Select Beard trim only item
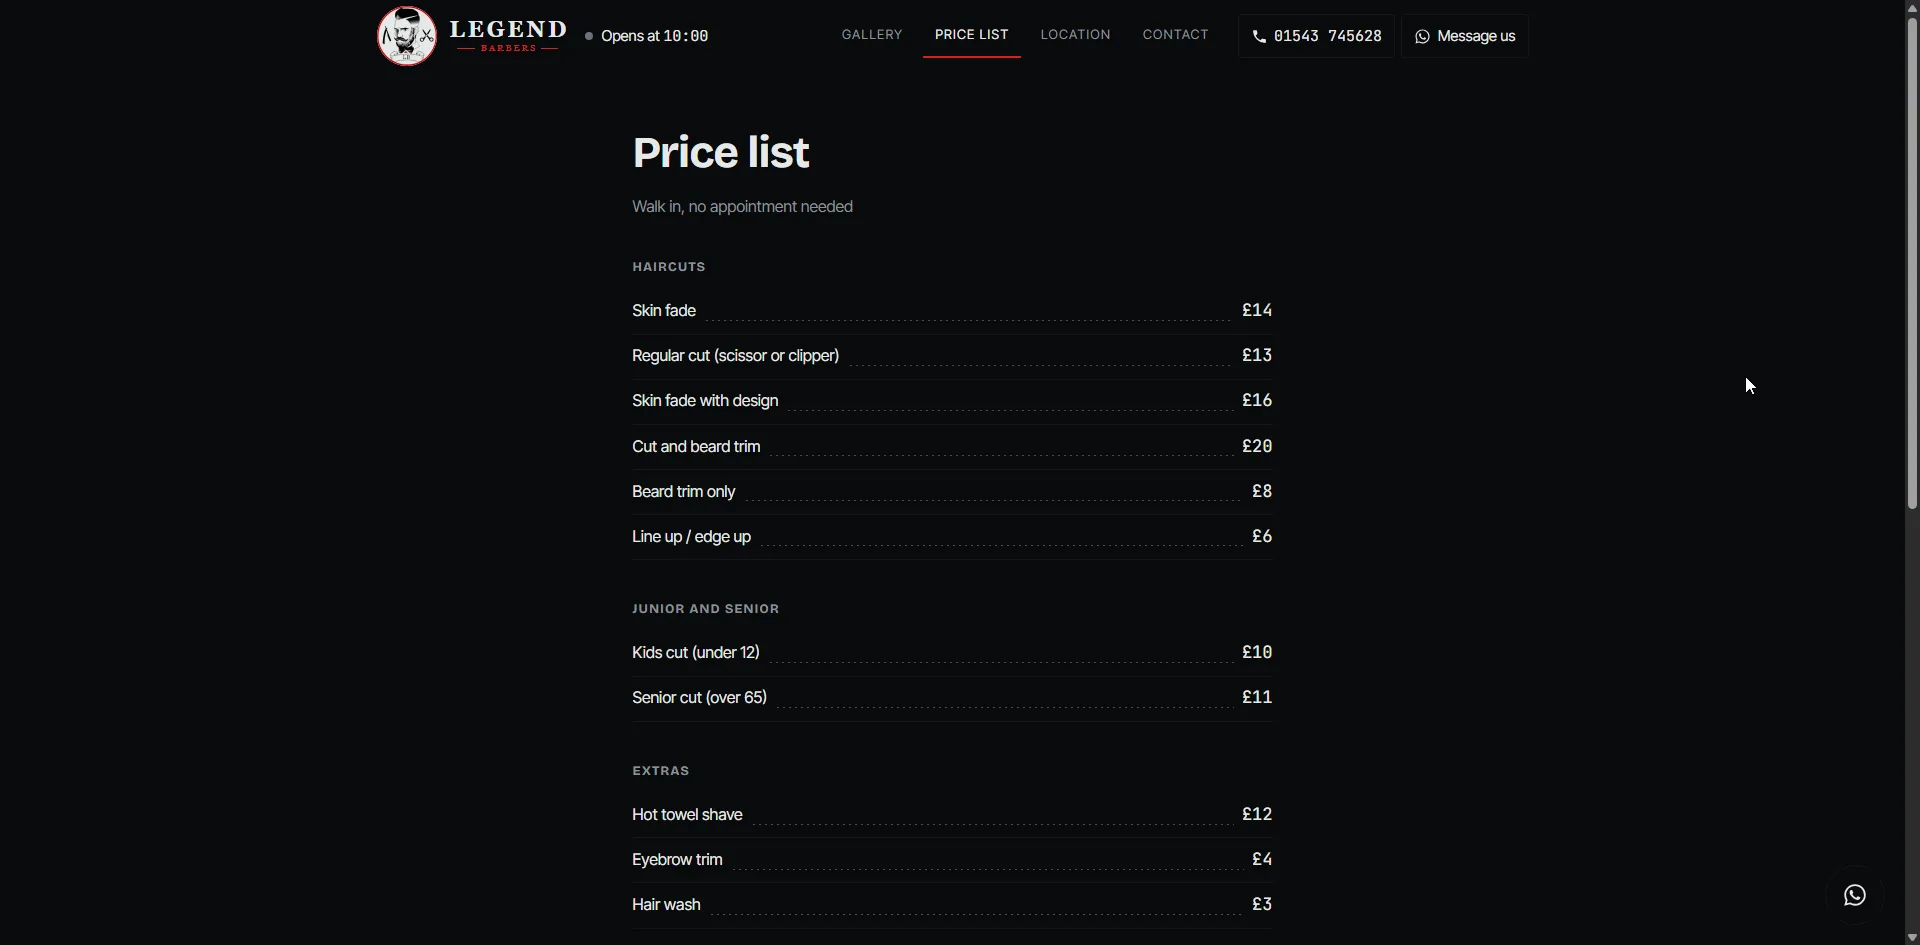Image resolution: width=1920 pixels, height=945 pixels. 952,492
